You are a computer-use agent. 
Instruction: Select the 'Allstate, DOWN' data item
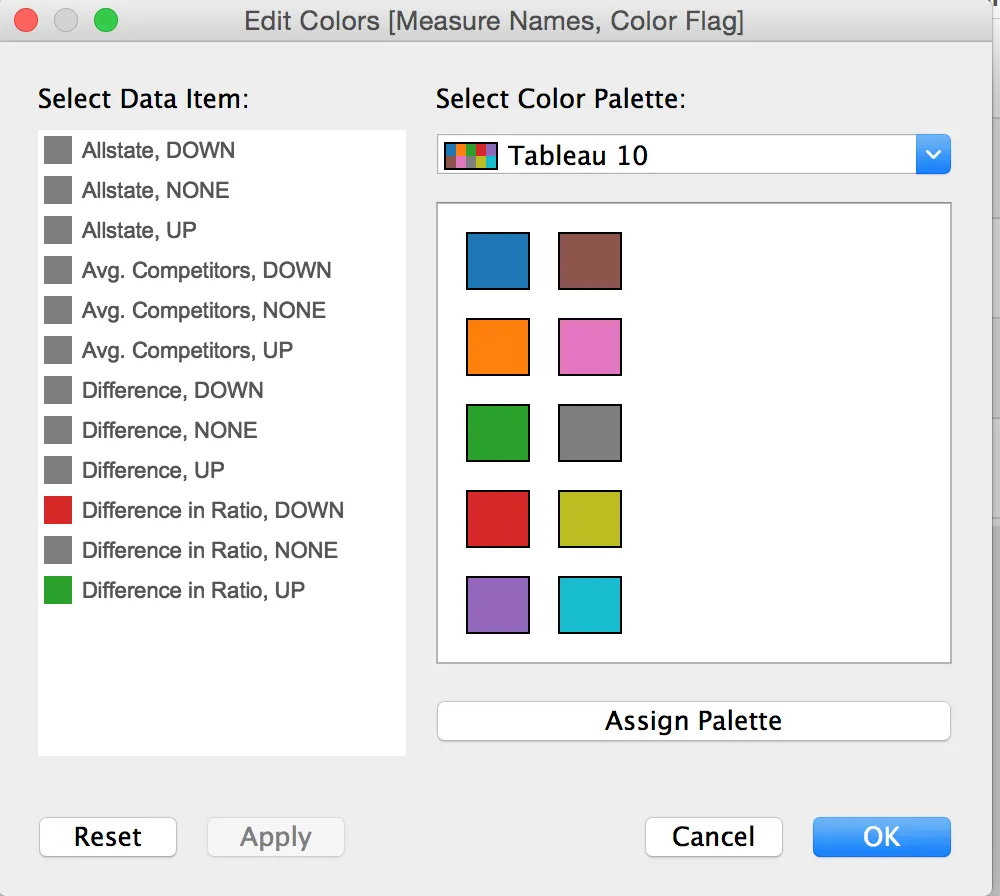158,151
